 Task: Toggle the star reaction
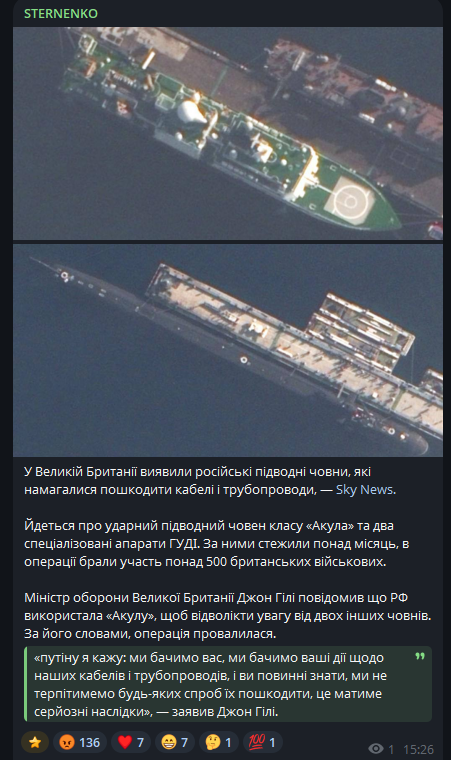[x=35, y=742]
